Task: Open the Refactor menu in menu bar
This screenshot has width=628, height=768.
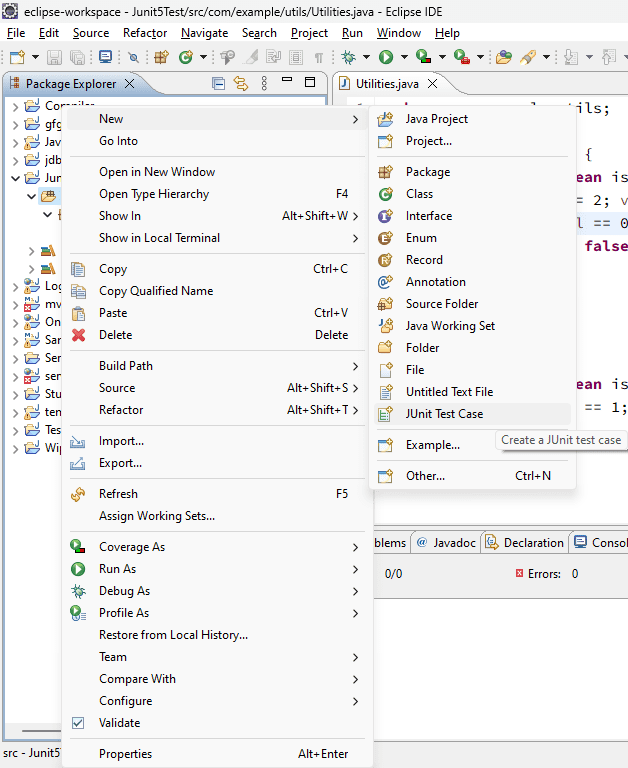Action: click(145, 33)
